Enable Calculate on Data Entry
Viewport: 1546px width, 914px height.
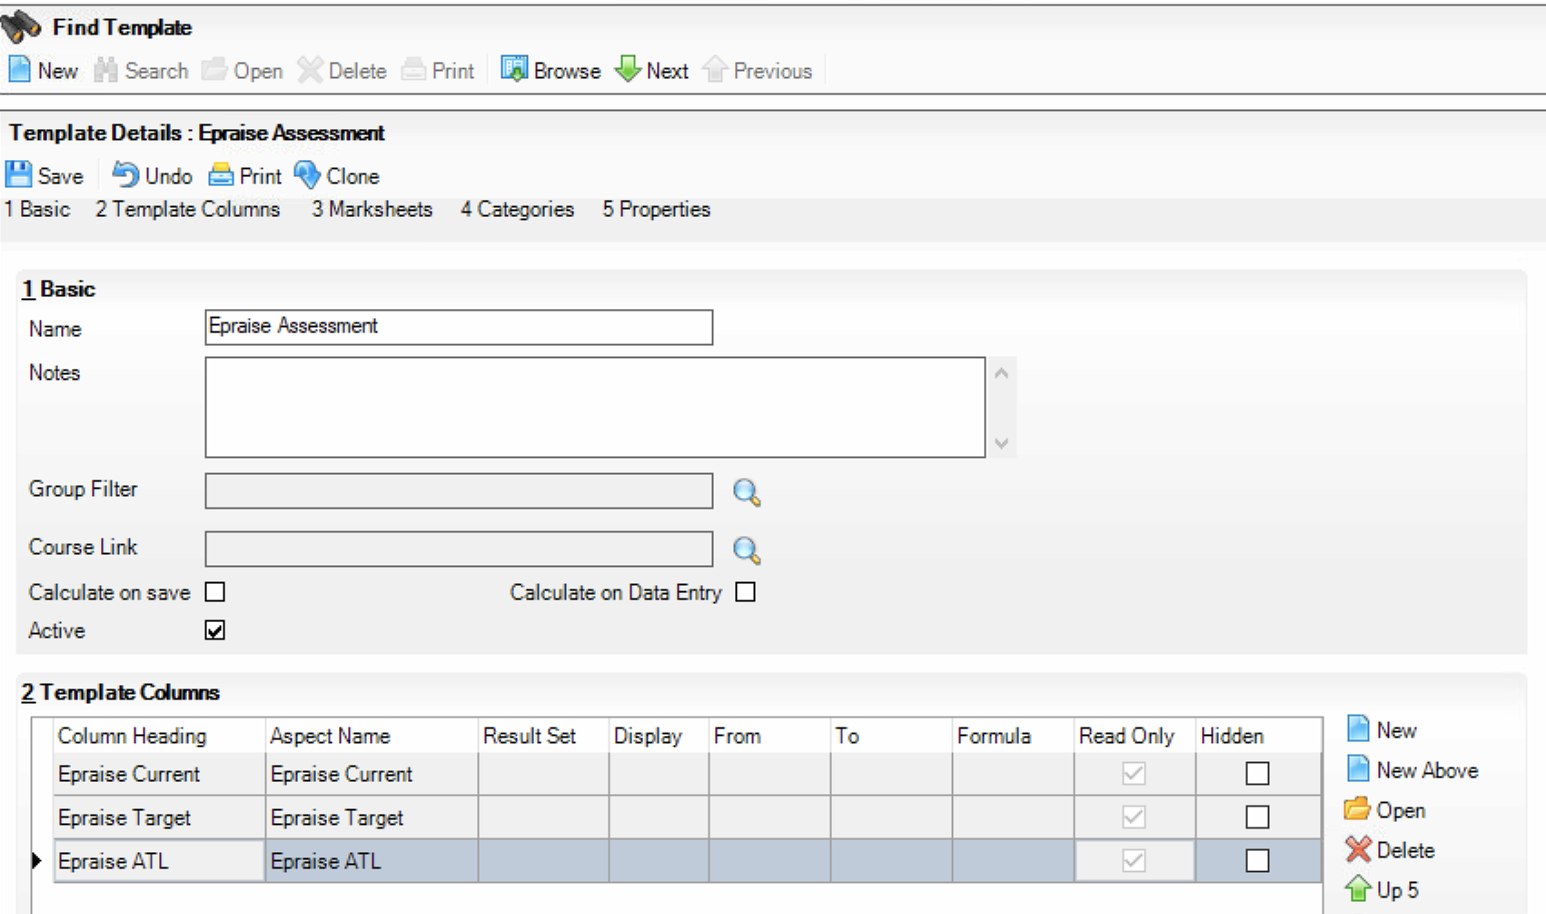(x=744, y=592)
